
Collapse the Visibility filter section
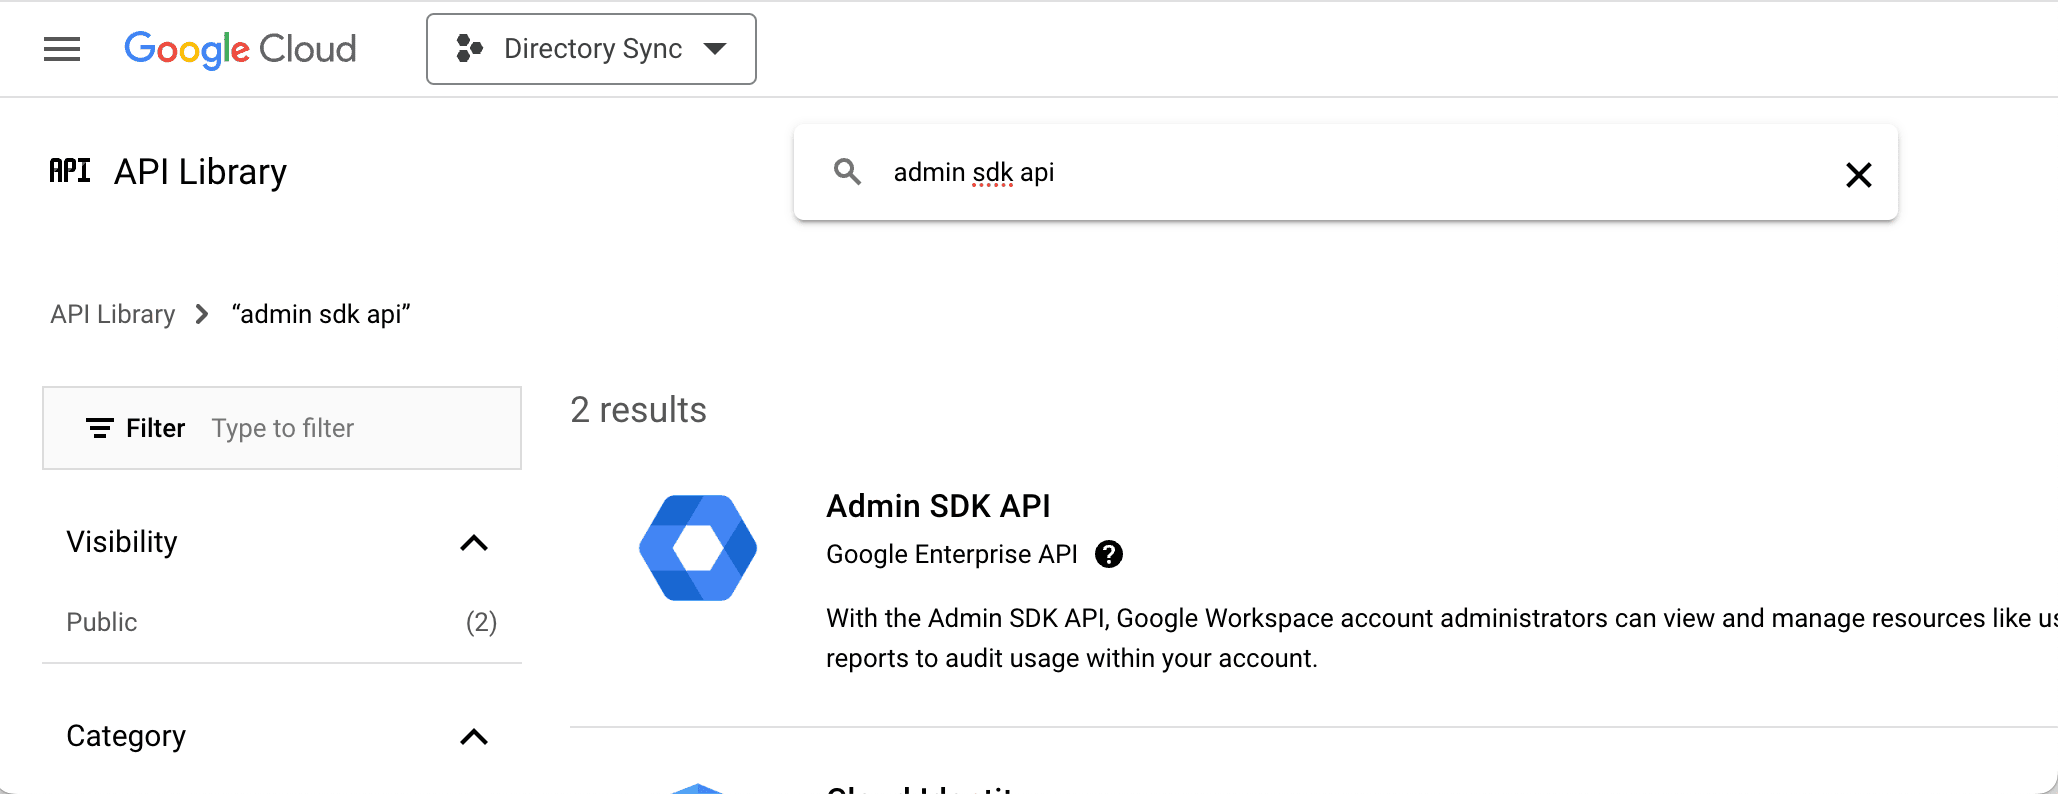click(x=473, y=543)
